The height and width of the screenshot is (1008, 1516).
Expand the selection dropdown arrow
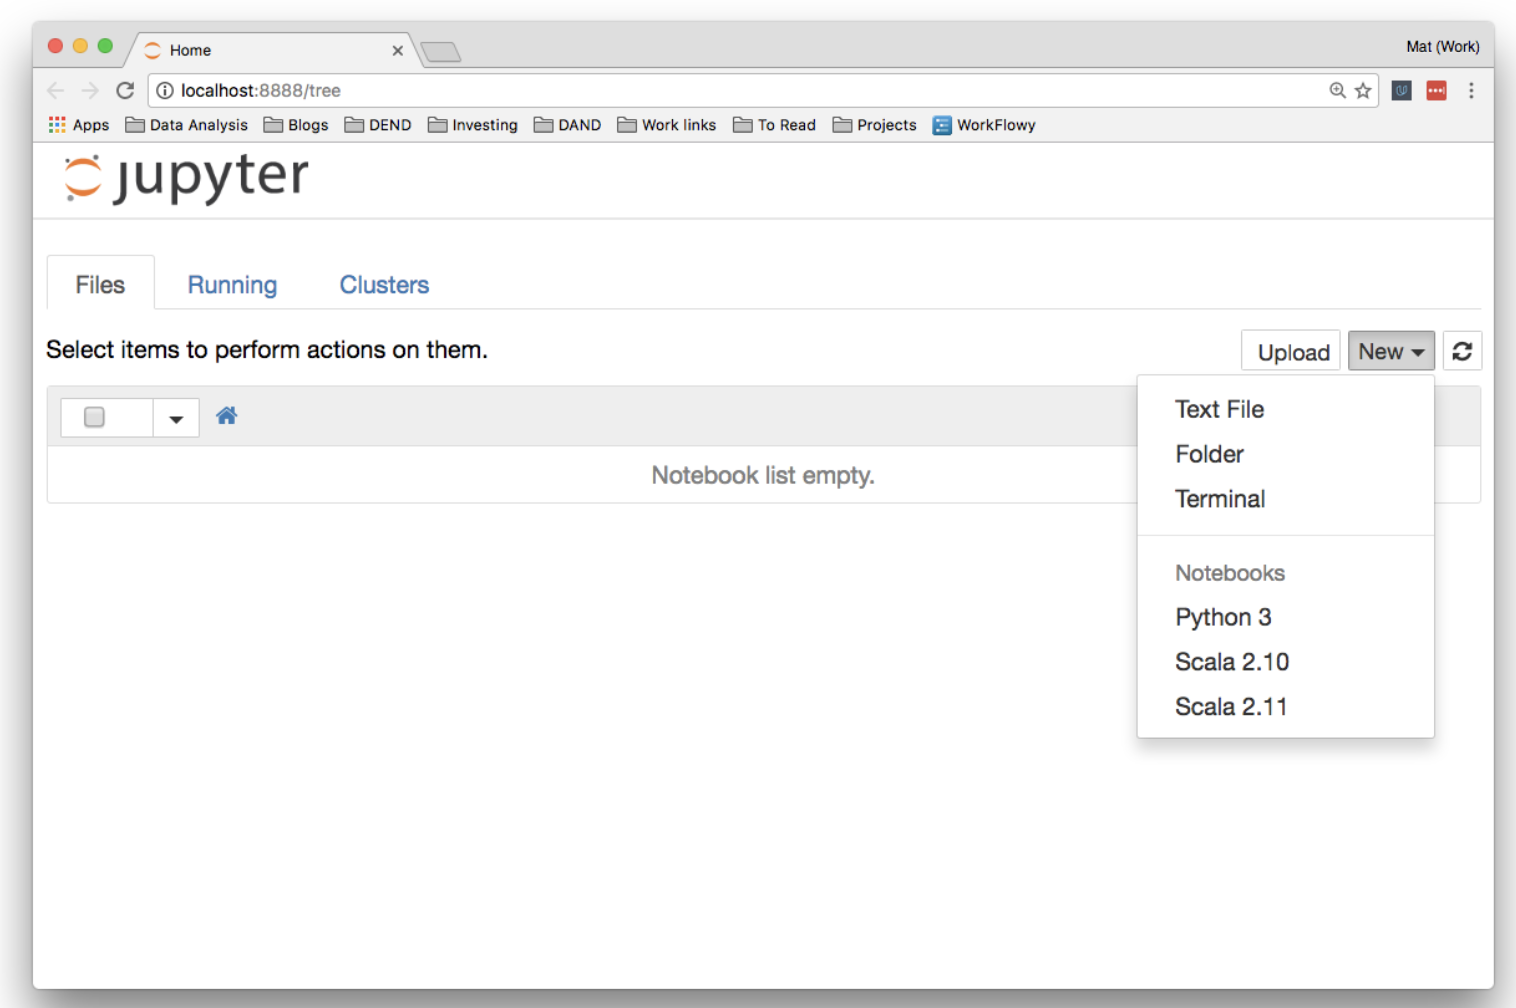click(176, 418)
